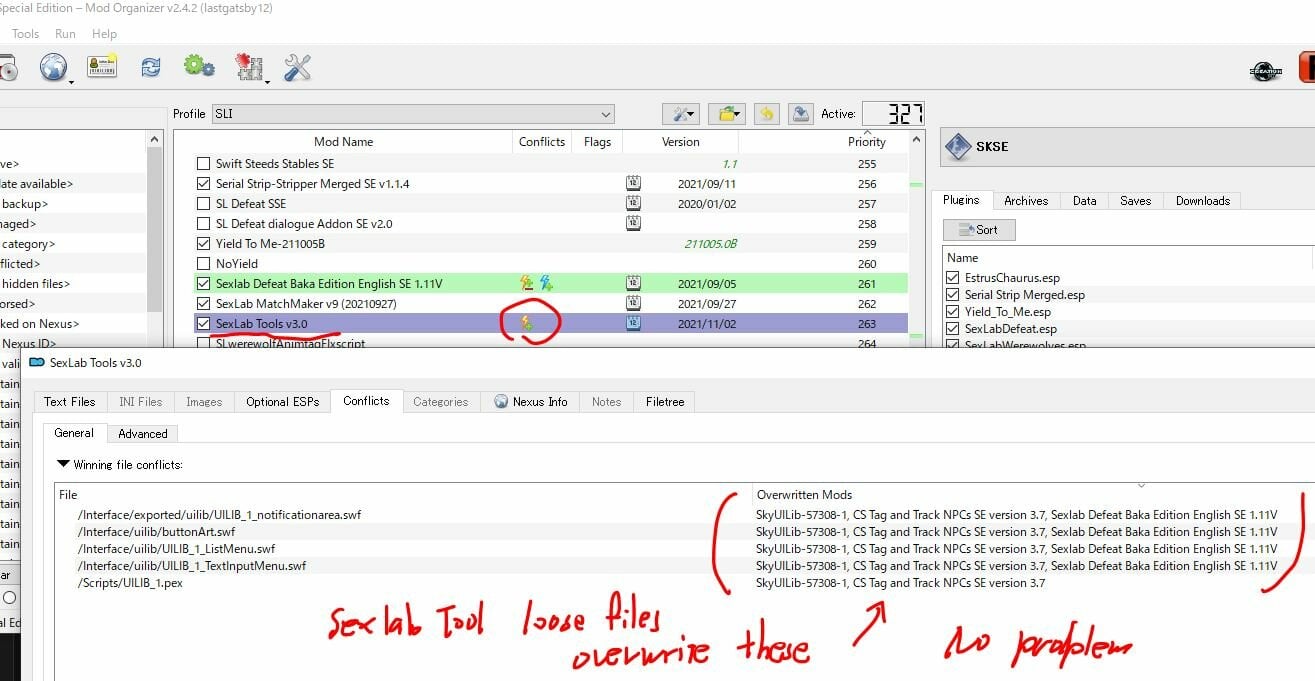Open the Run menu
The image size is (1315, 681).
point(66,33)
